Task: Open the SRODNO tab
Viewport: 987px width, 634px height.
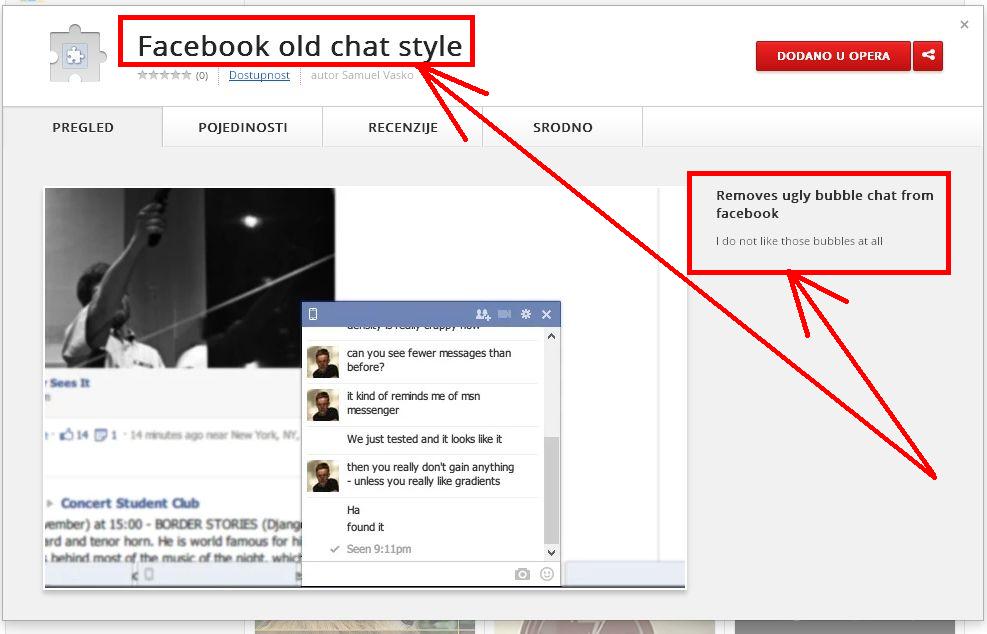Action: click(563, 127)
